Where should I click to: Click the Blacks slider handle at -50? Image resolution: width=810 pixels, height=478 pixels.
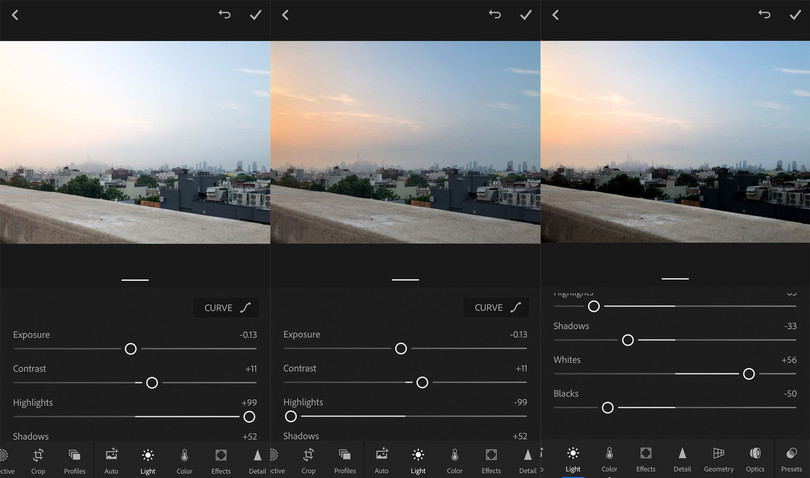tap(607, 408)
